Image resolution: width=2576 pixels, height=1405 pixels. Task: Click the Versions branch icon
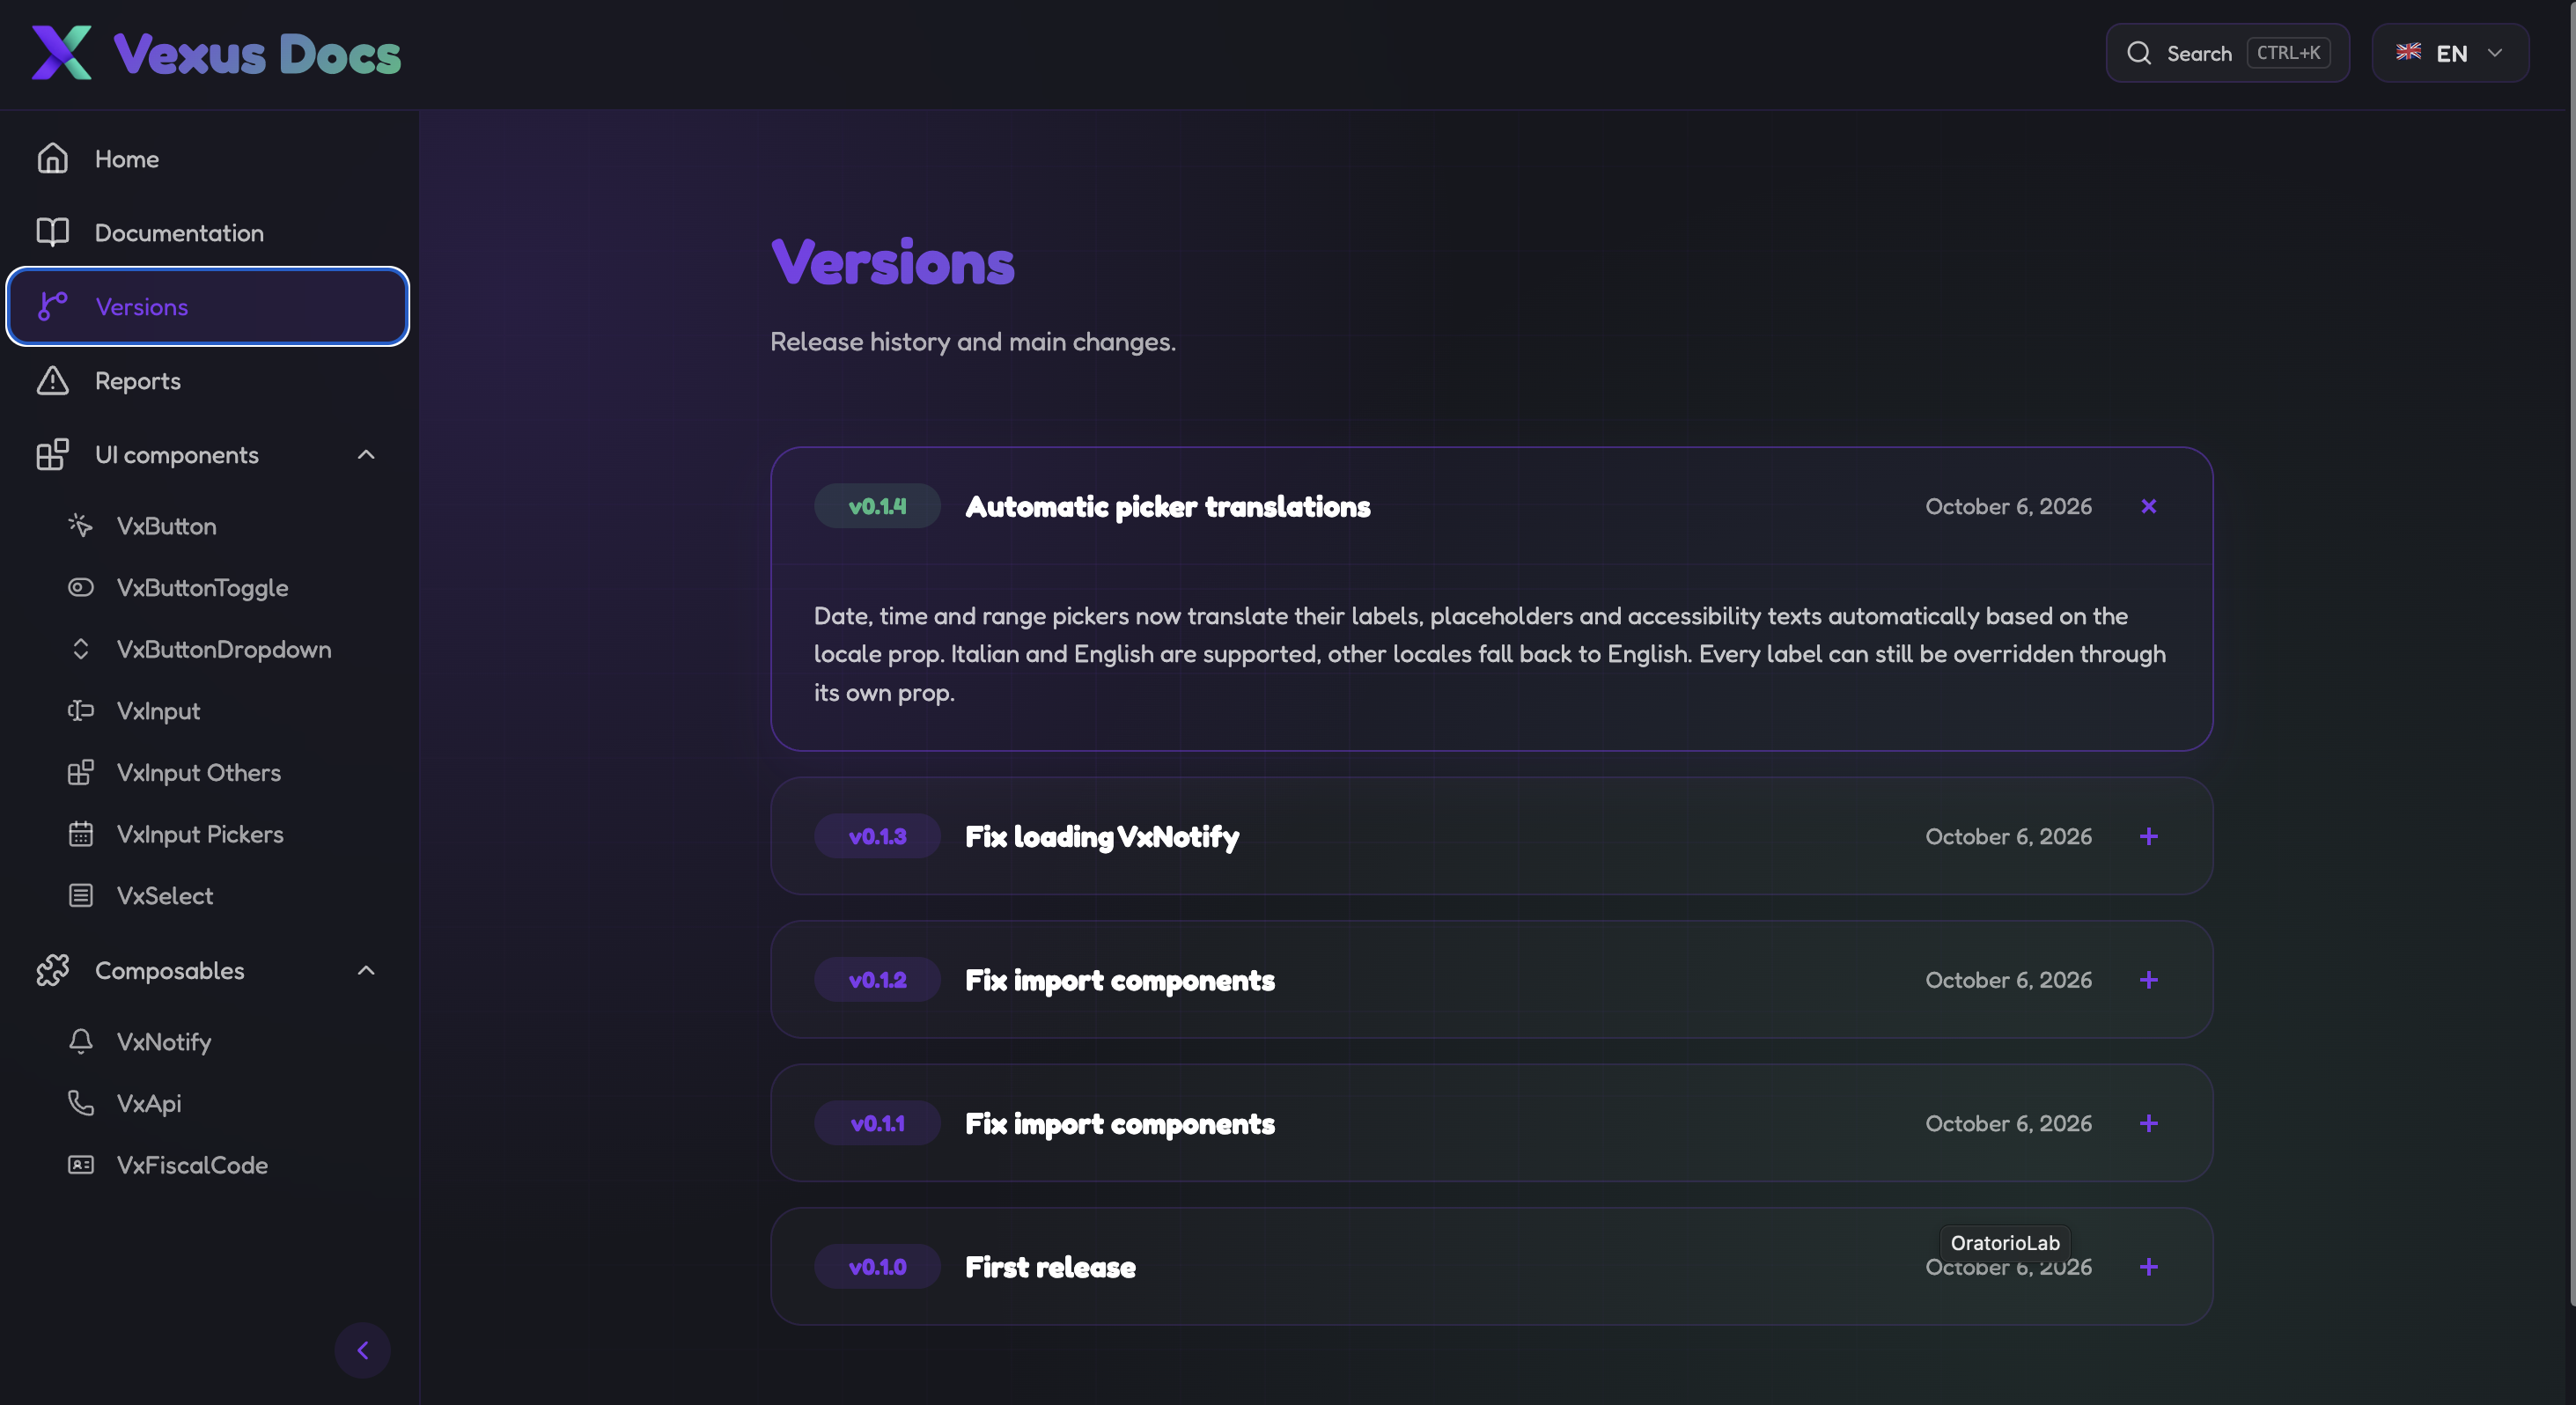(52, 306)
